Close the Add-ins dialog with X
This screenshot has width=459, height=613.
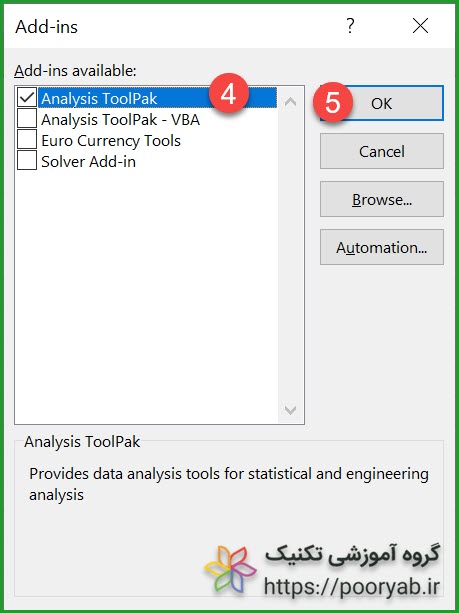(420, 26)
